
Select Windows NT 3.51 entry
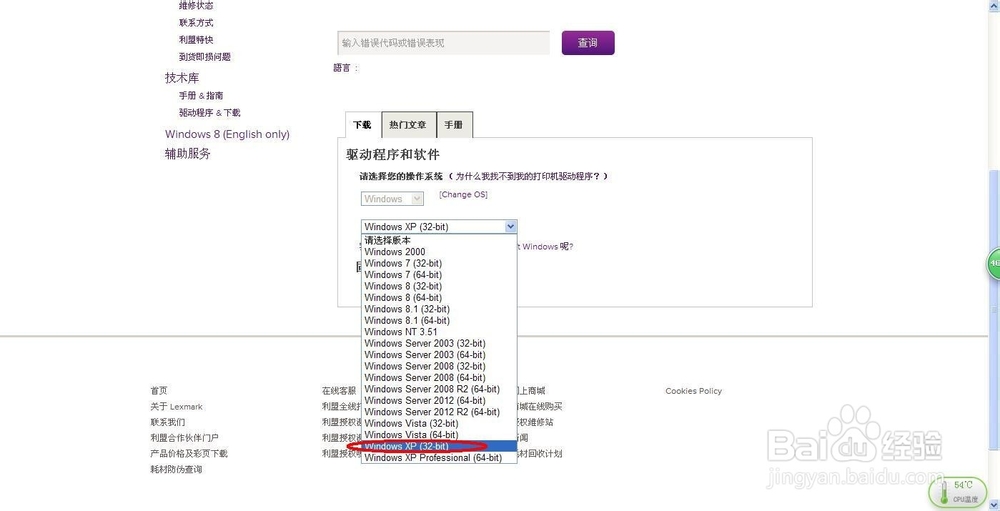[x=439, y=332]
